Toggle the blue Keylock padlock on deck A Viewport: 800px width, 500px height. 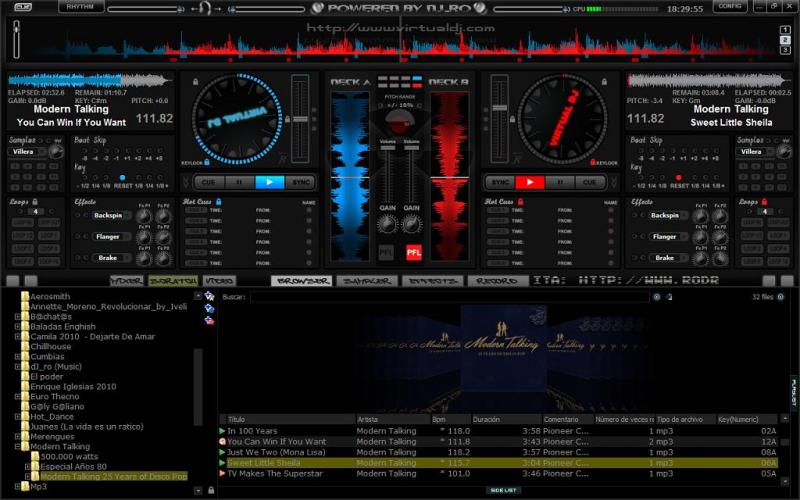(207, 162)
